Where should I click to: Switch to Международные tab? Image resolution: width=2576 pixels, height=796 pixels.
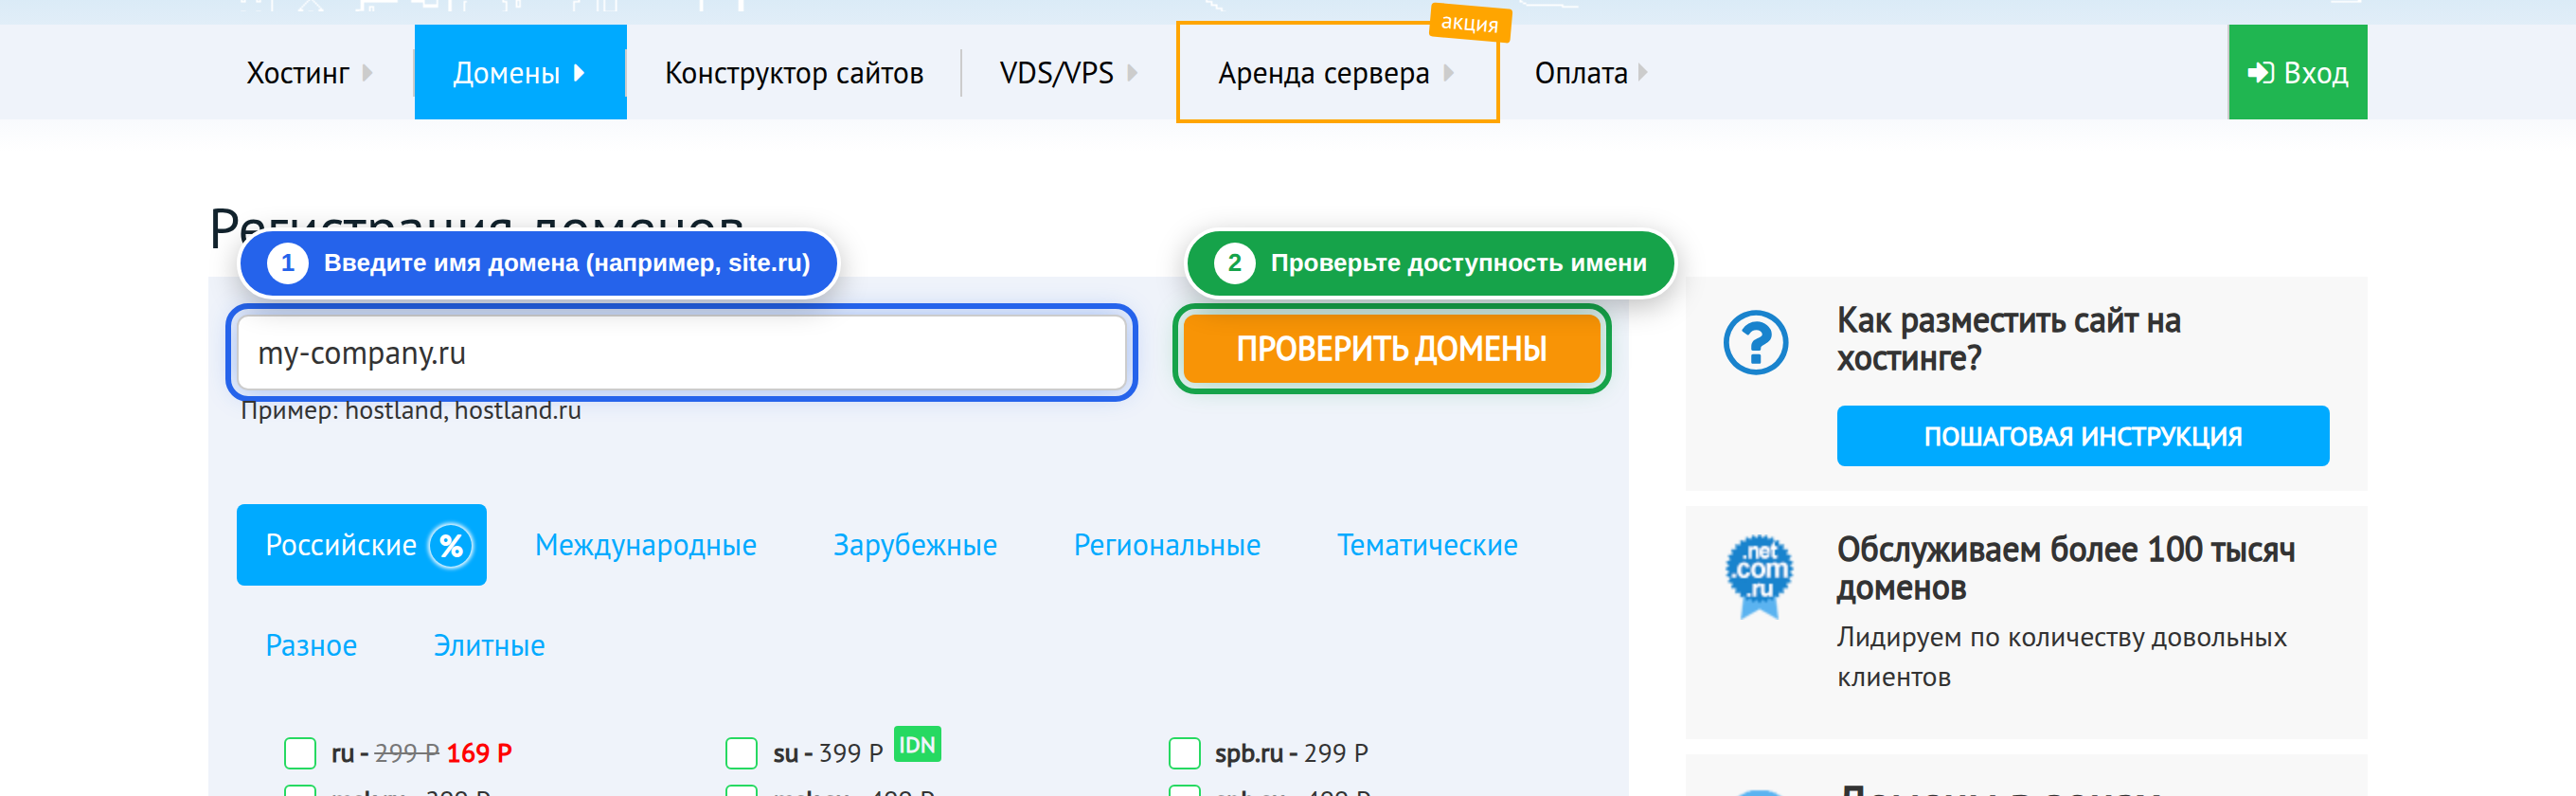(x=645, y=545)
